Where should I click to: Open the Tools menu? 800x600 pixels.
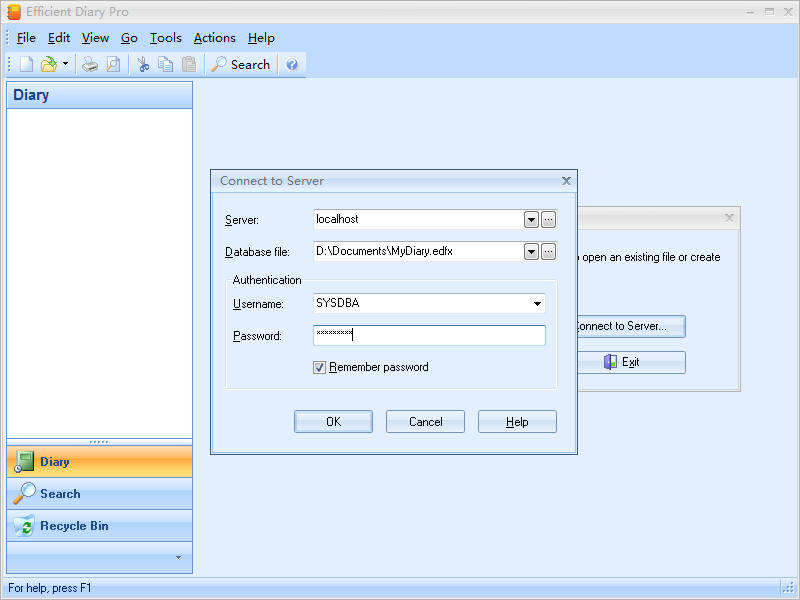(x=165, y=38)
